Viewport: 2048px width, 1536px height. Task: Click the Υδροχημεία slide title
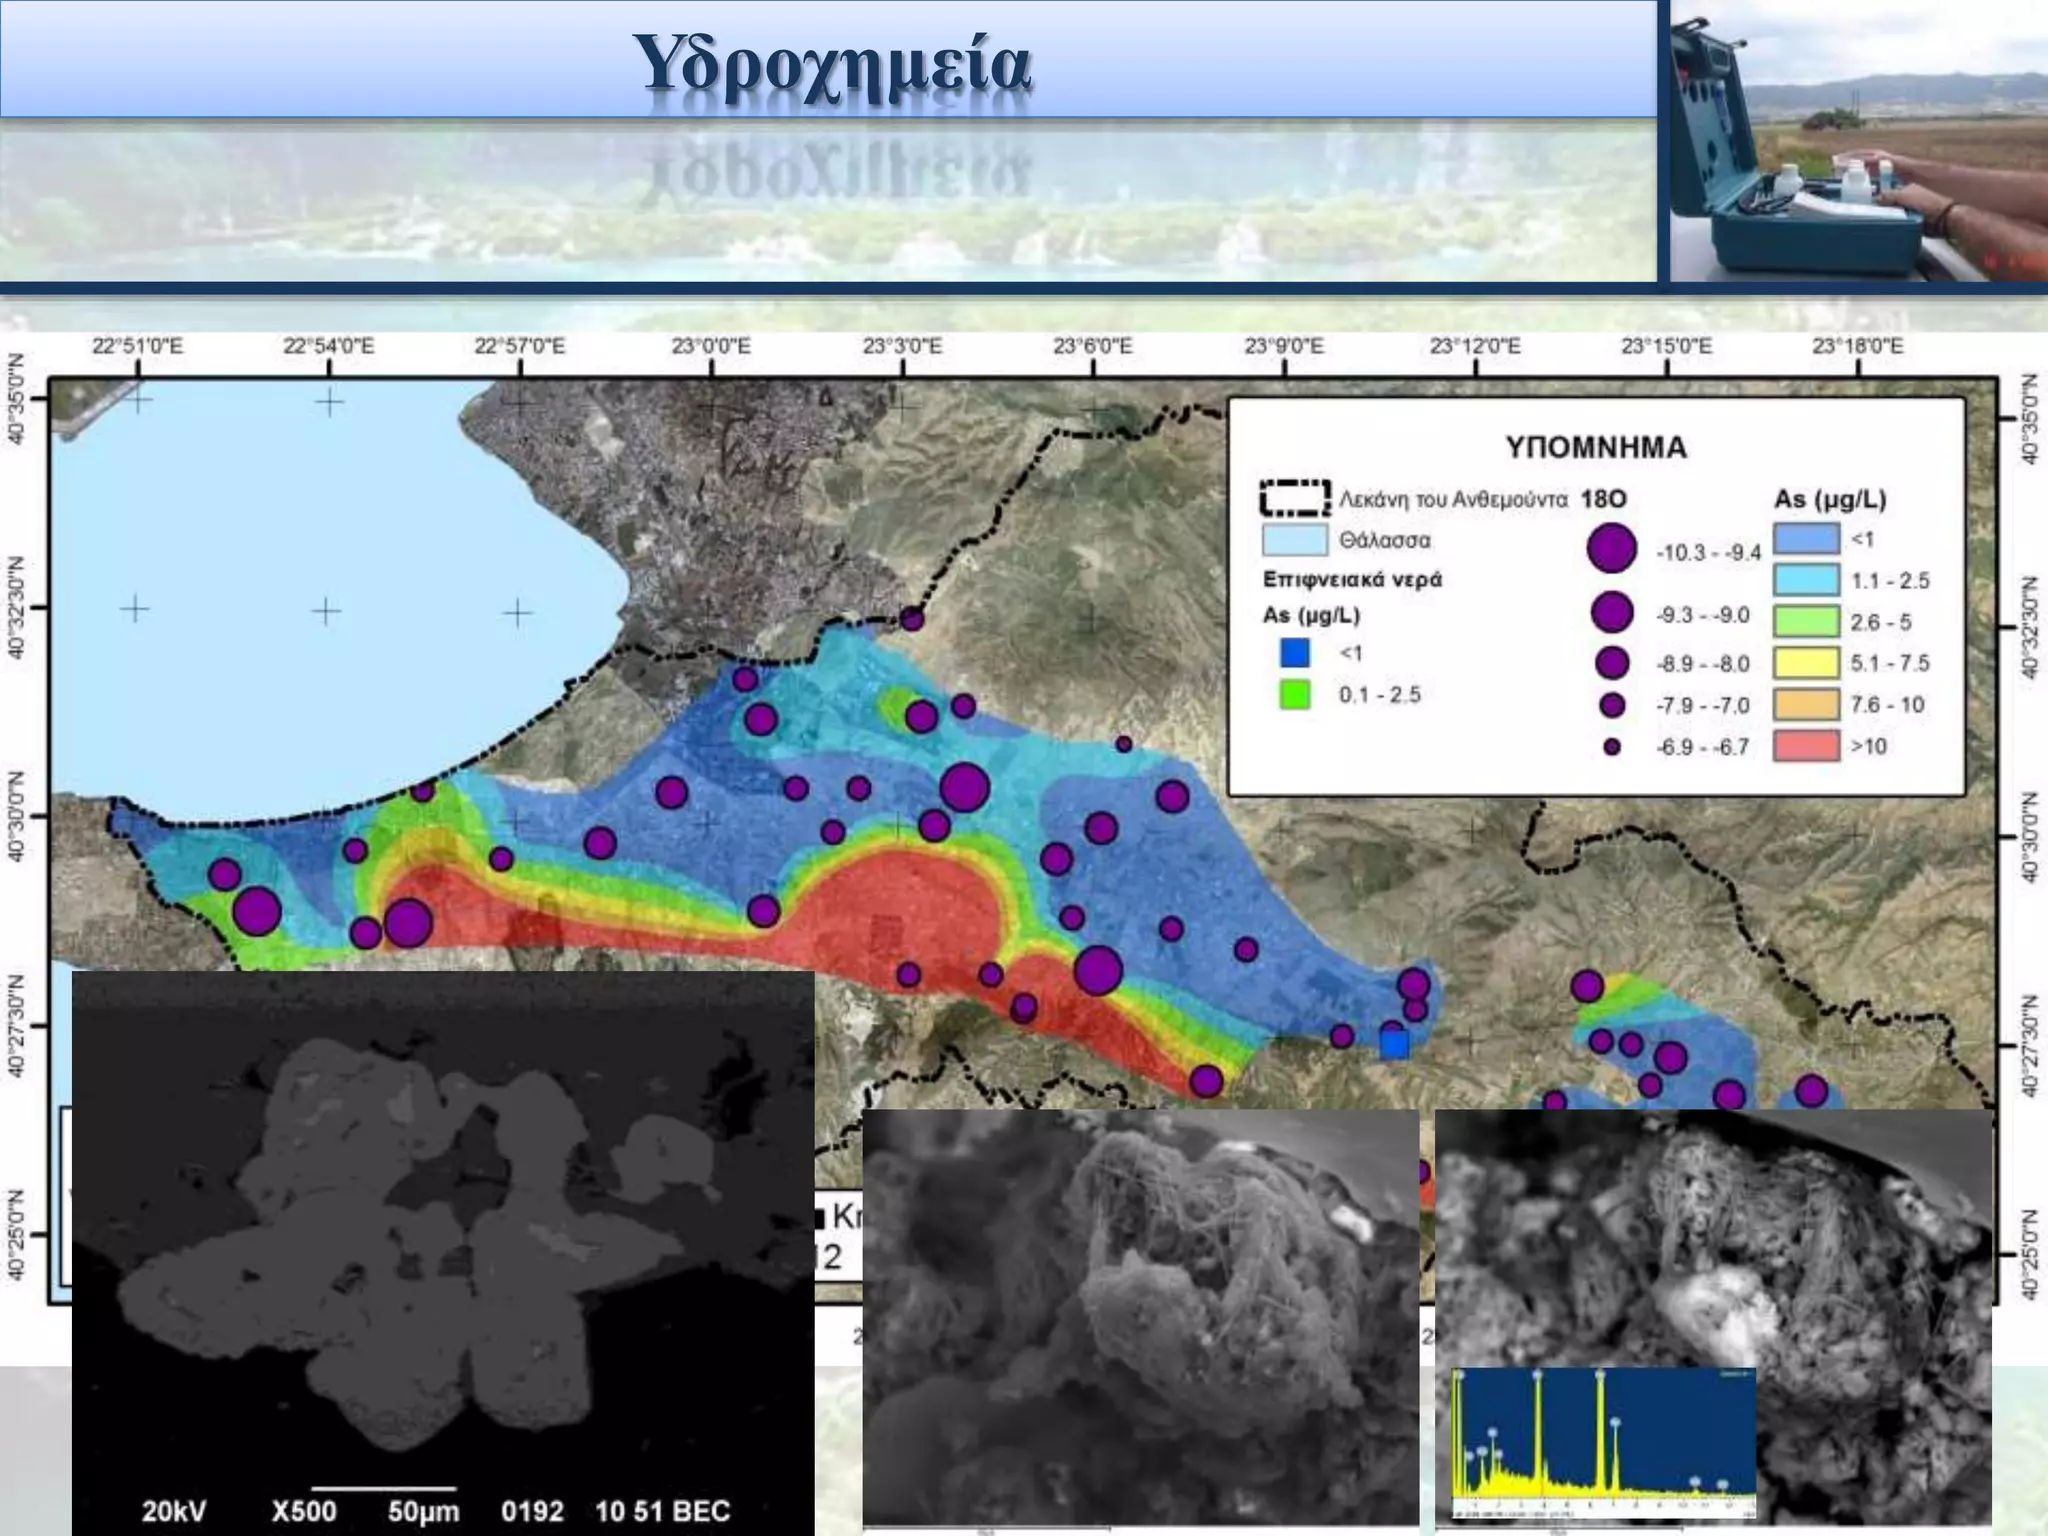pos(833,65)
